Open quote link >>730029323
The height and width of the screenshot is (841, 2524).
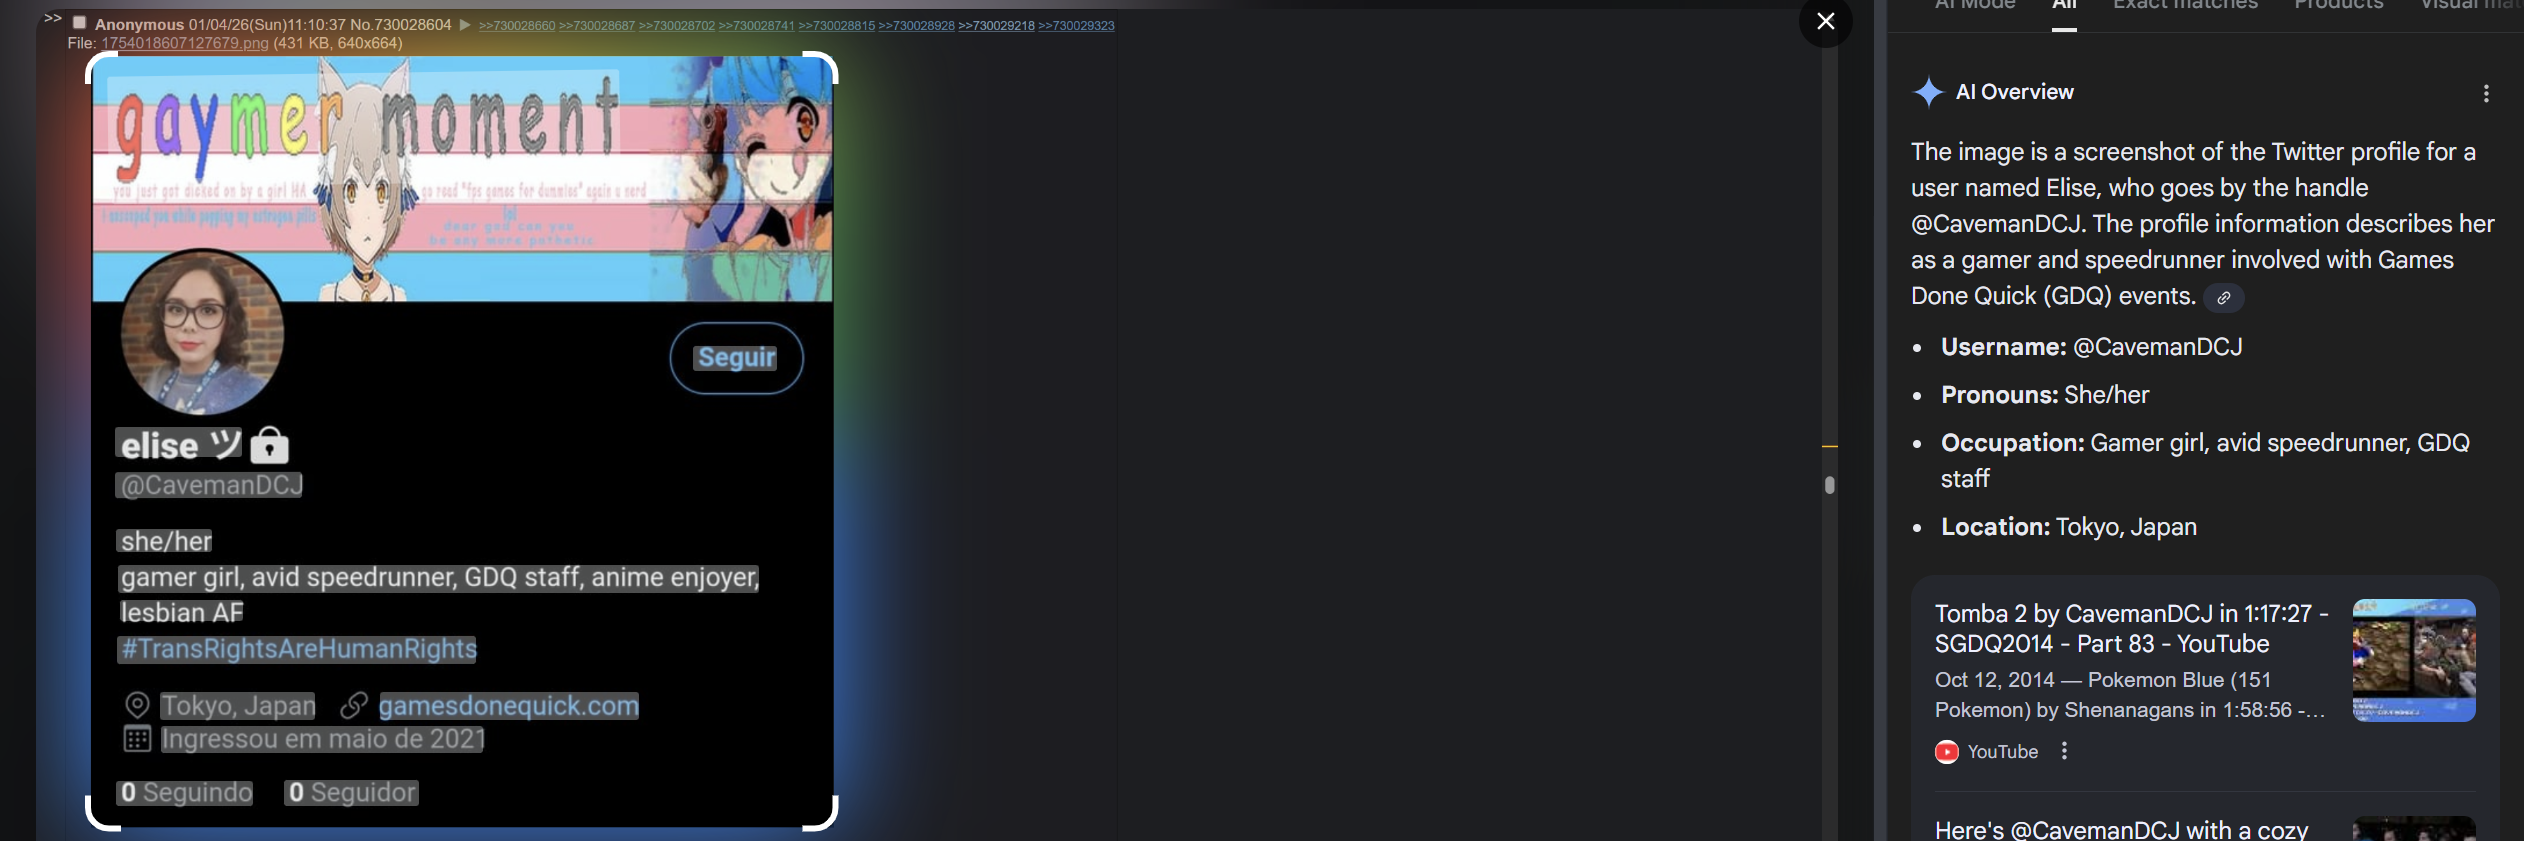coord(1076,26)
